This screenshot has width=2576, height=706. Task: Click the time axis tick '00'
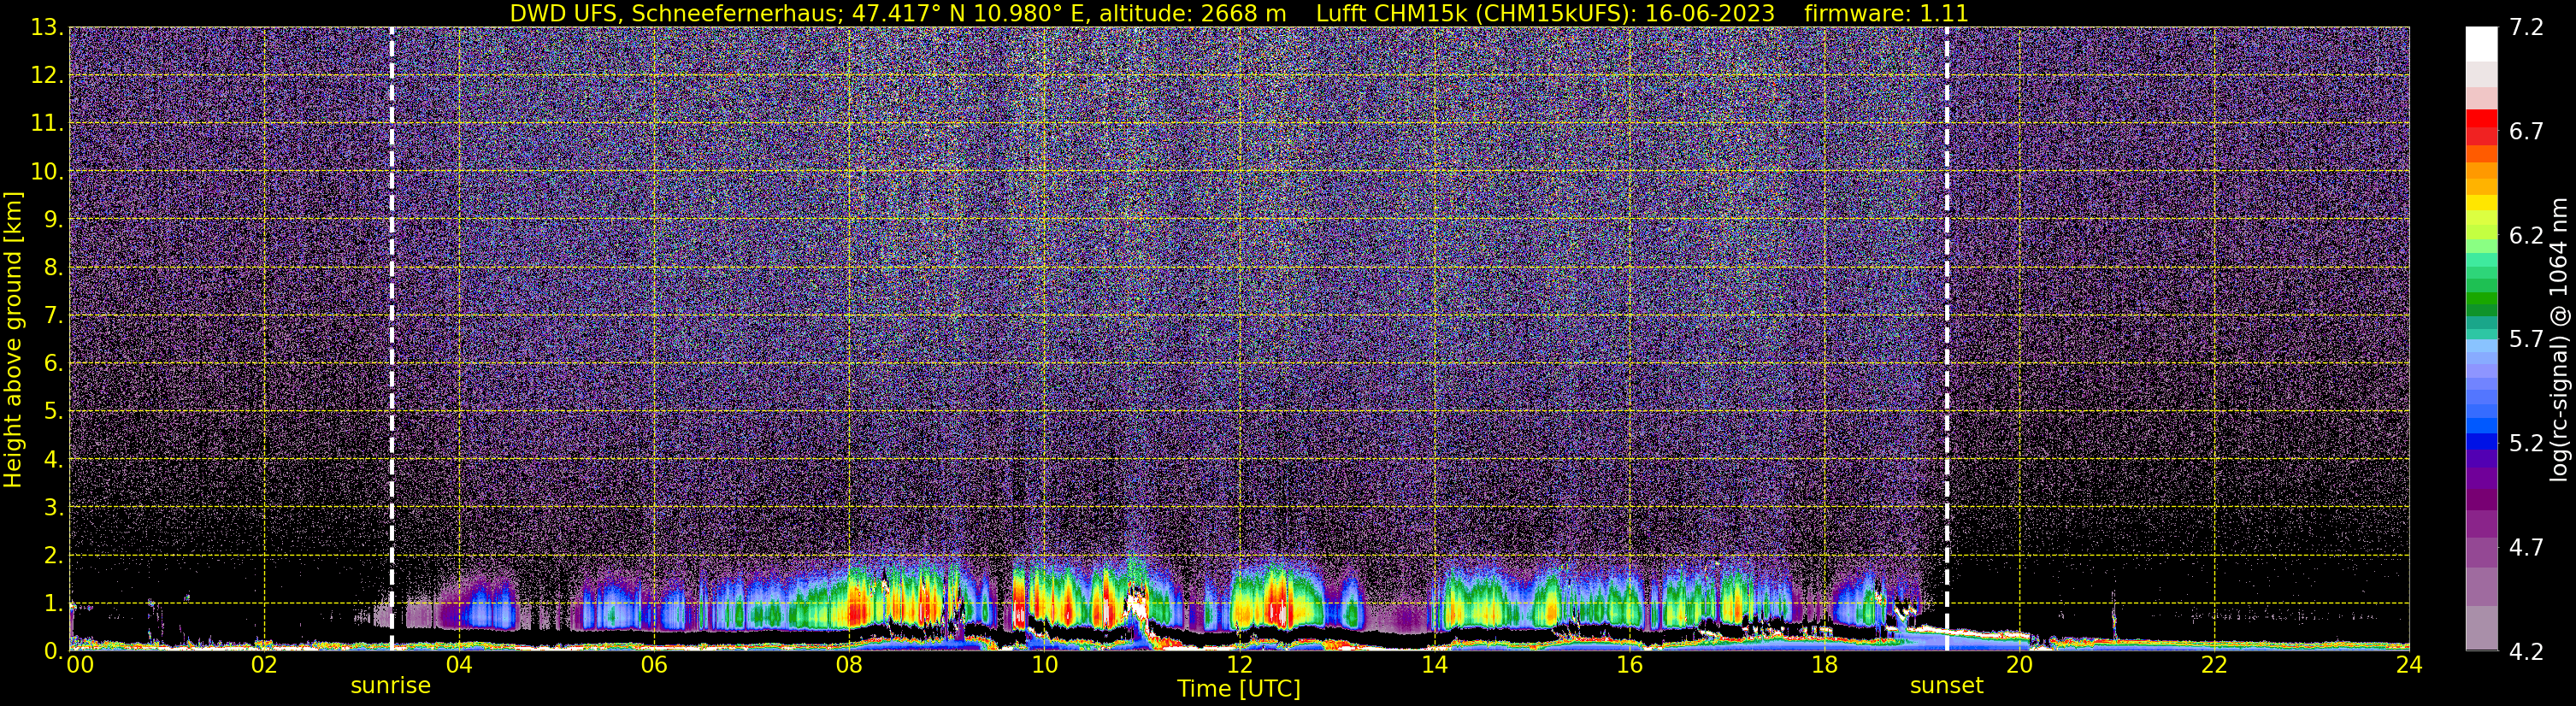[x=80, y=665]
